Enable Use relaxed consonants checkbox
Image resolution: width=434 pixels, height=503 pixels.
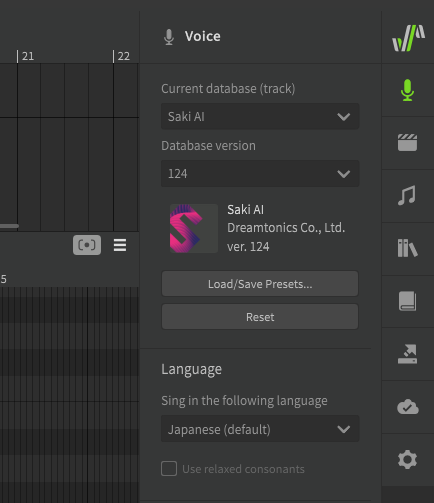coord(169,469)
